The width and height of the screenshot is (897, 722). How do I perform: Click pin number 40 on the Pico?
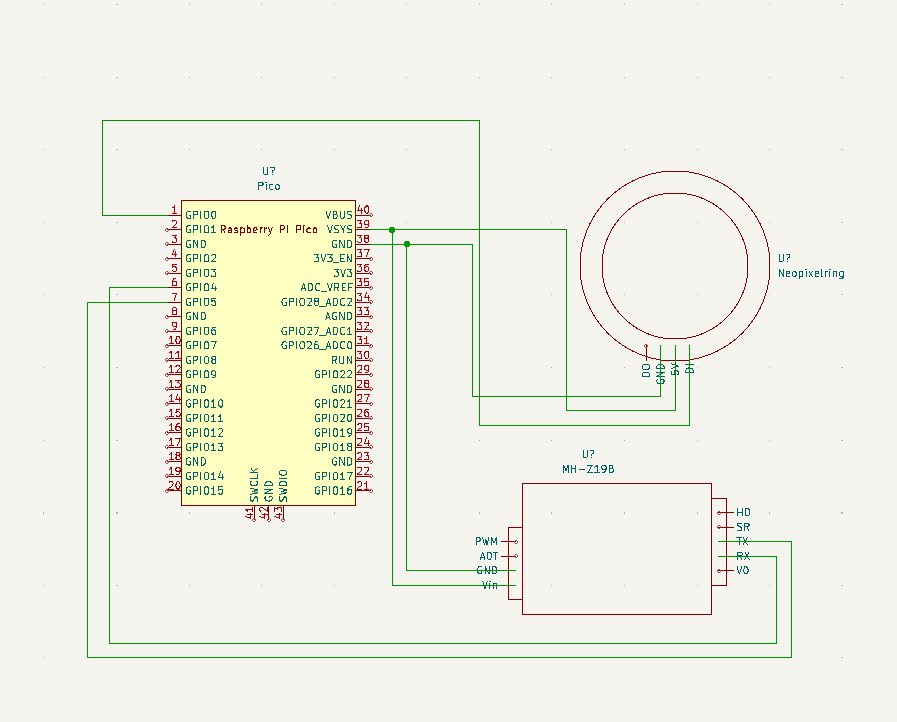(x=363, y=210)
